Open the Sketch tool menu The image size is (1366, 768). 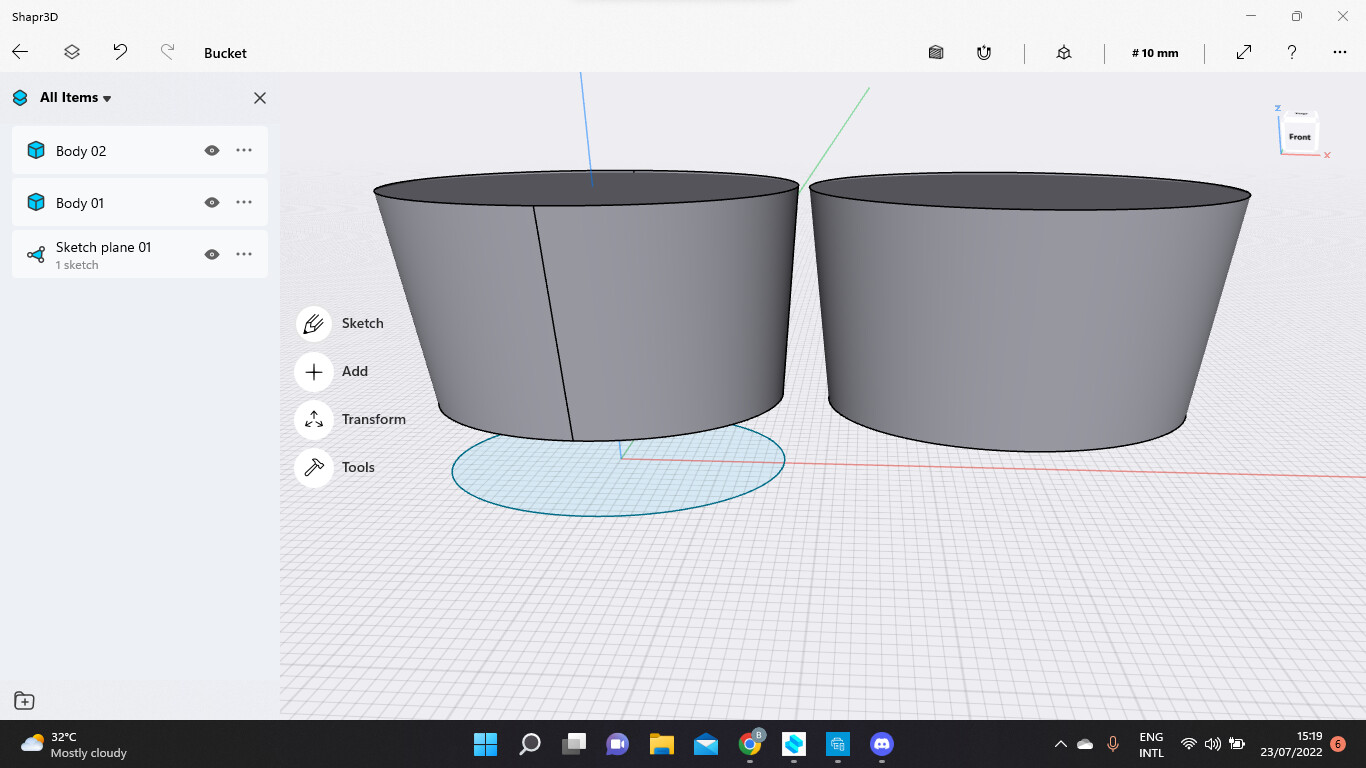[x=314, y=323]
